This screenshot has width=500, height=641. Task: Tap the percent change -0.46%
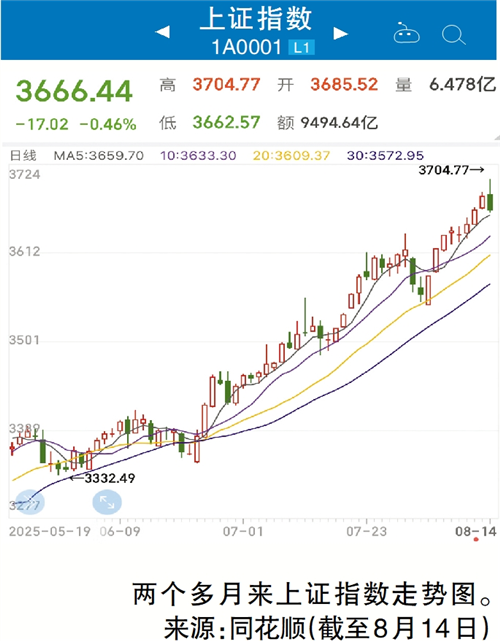point(108,124)
